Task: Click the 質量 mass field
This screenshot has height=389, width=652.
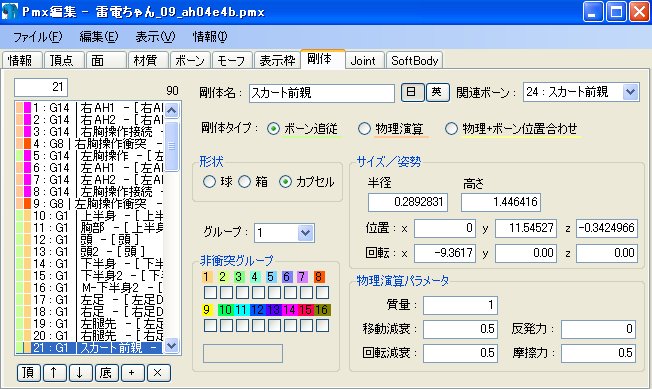Action: 460,305
